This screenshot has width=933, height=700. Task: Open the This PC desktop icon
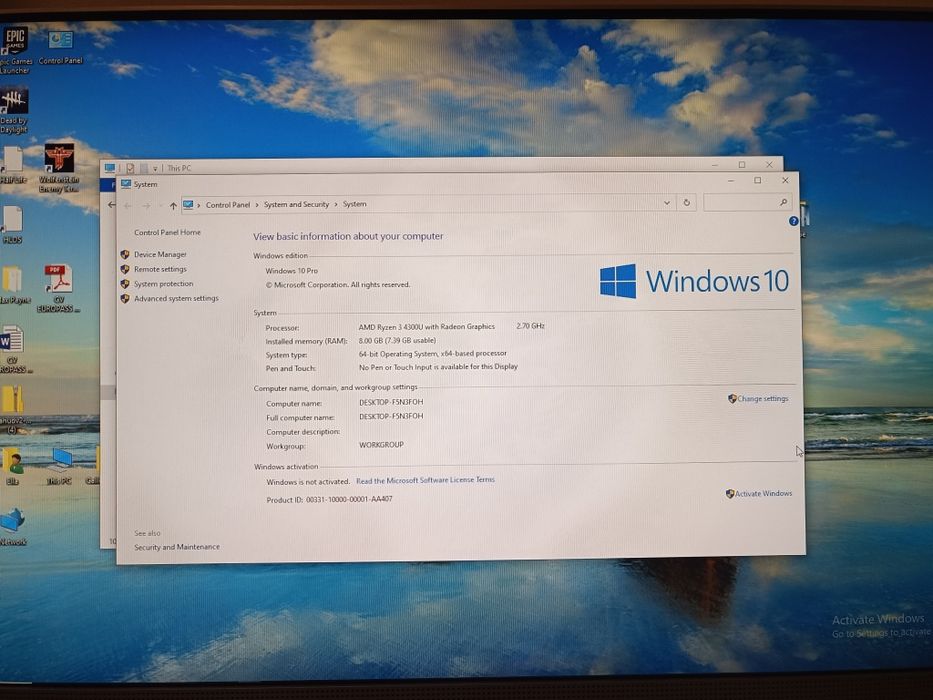[x=60, y=467]
